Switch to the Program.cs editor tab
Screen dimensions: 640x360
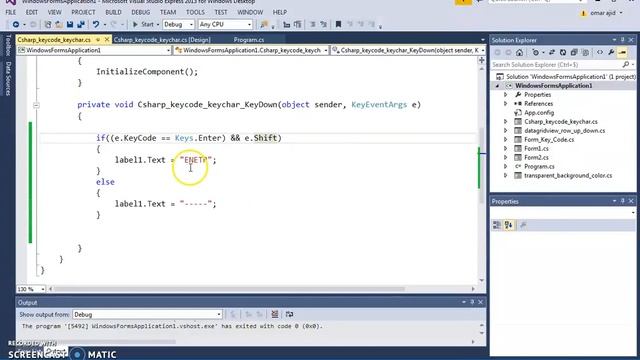click(x=249, y=40)
